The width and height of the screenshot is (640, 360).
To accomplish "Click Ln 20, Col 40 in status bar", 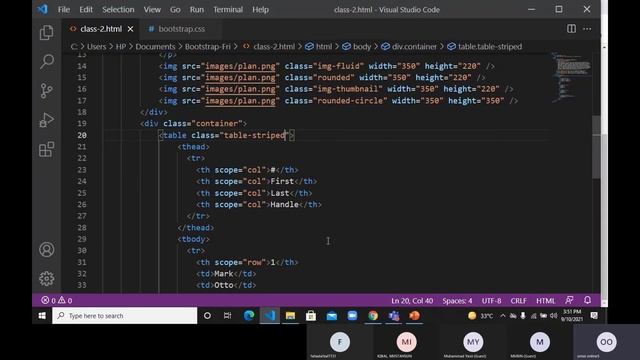I will (412, 301).
